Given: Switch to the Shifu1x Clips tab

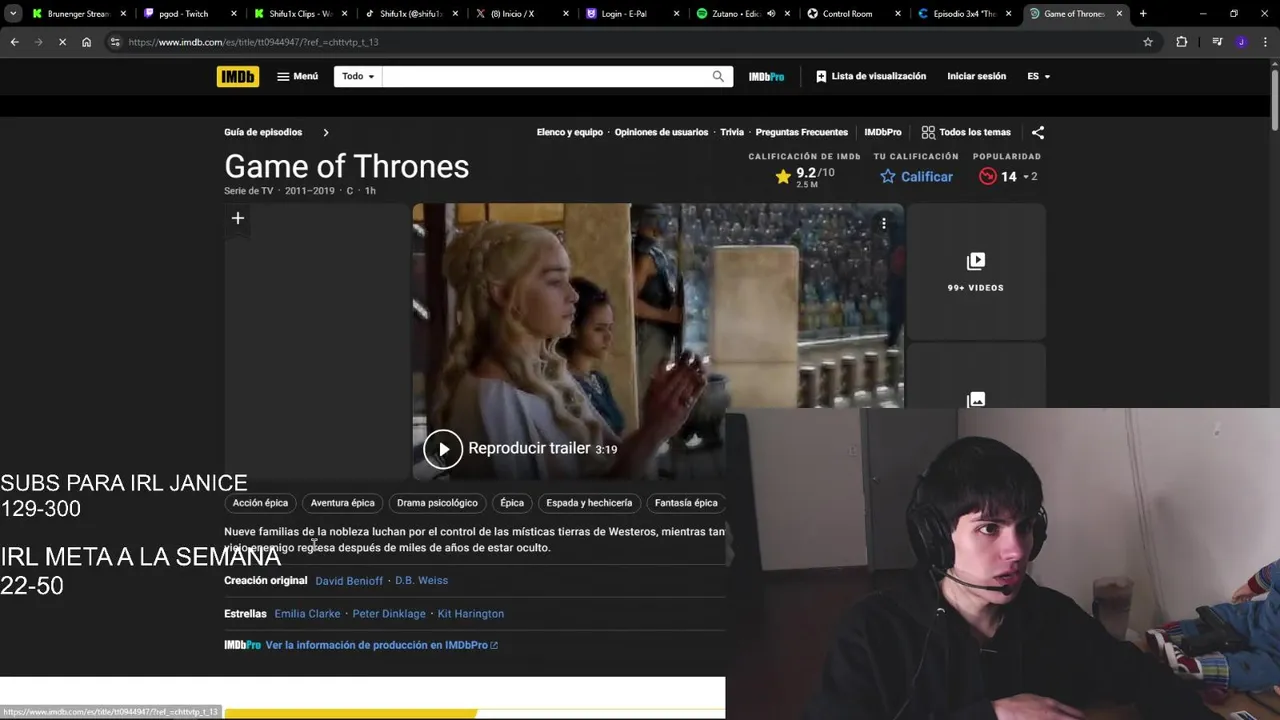Looking at the screenshot, I should (299, 14).
